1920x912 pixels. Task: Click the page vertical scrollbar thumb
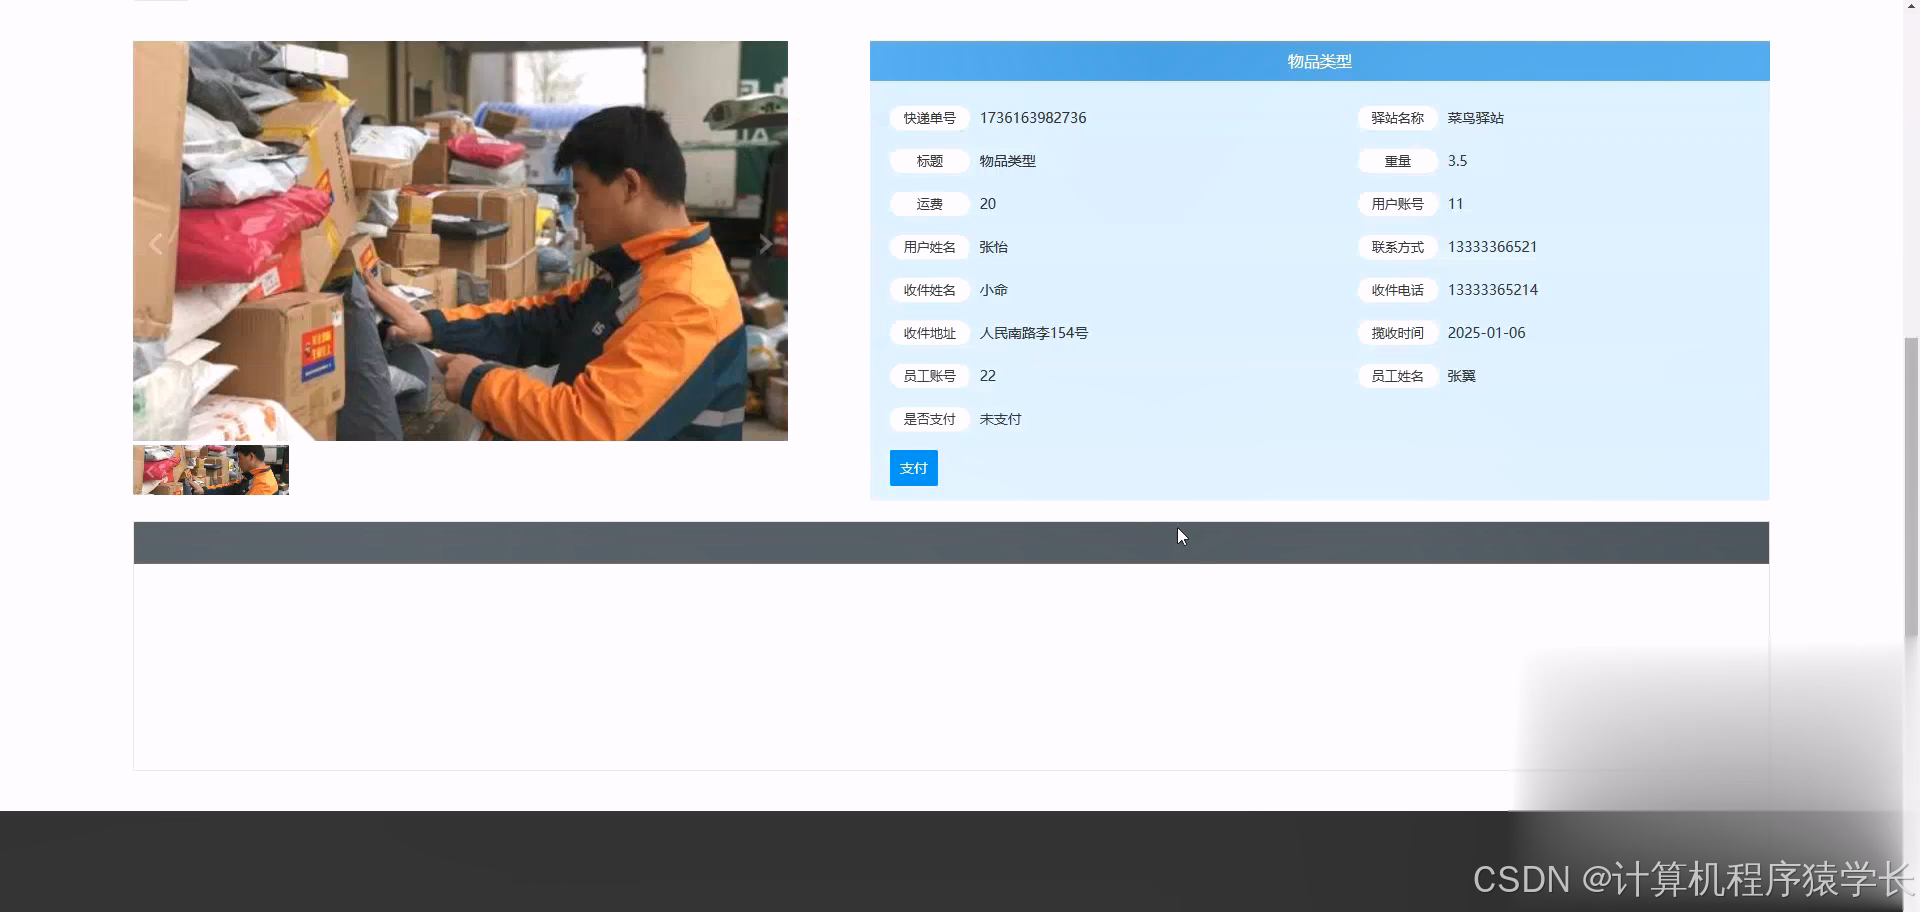coord(1911,487)
